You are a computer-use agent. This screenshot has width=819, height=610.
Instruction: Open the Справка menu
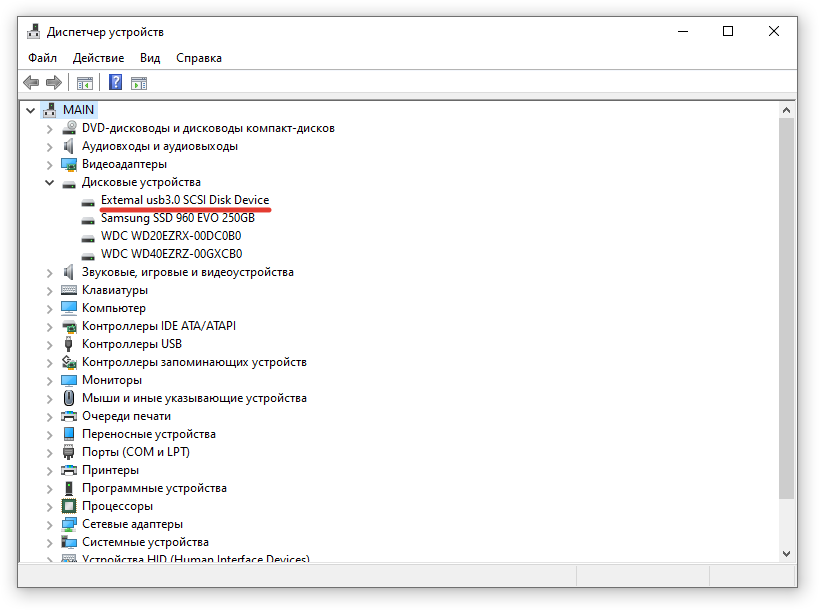tap(198, 58)
